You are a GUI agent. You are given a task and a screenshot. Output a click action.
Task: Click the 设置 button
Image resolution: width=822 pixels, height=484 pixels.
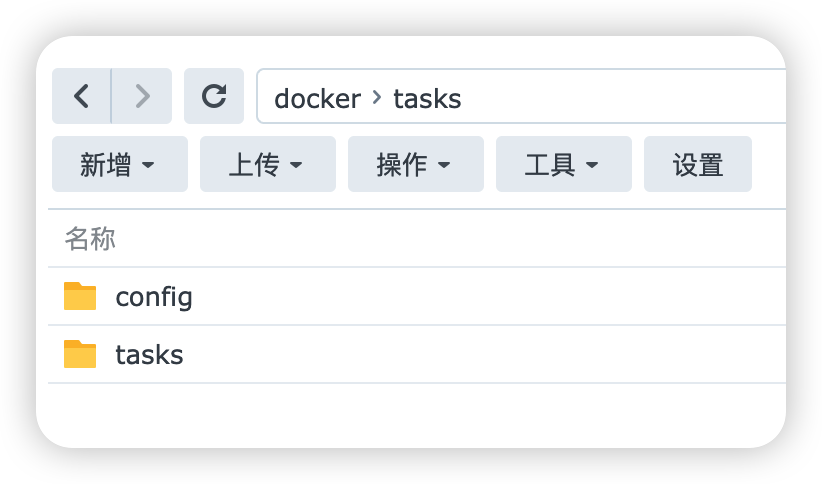click(698, 164)
